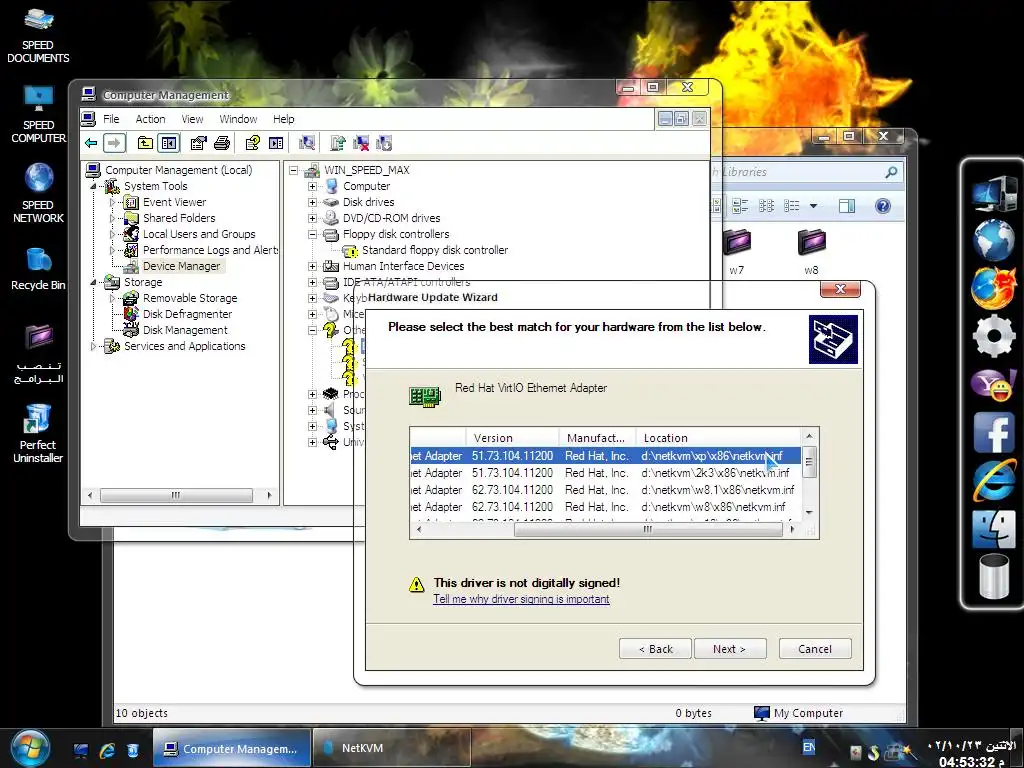Click the console tree horizontal scrollbar thumb

click(x=176, y=496)
